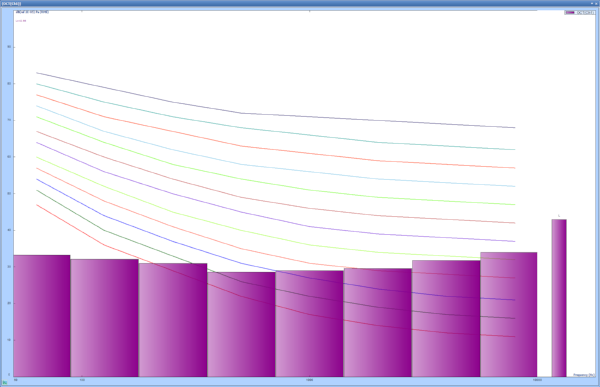Click the tall narrow overall-level bar on the far right
Viewport: 600px width, 387px height.
tap(559, 298)
